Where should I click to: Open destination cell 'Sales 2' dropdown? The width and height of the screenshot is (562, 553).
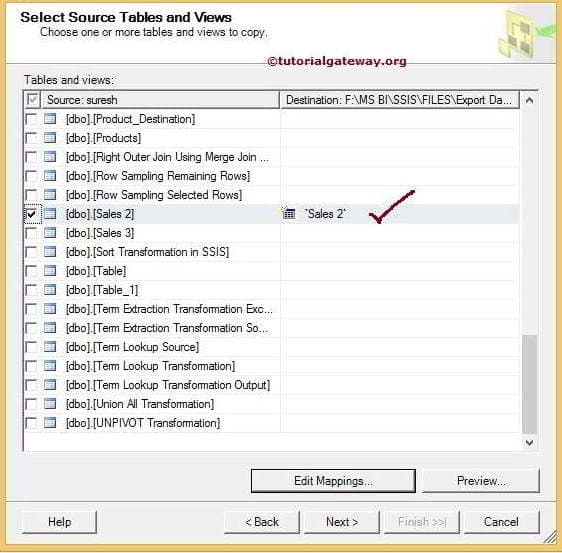(x=400, y=214)
